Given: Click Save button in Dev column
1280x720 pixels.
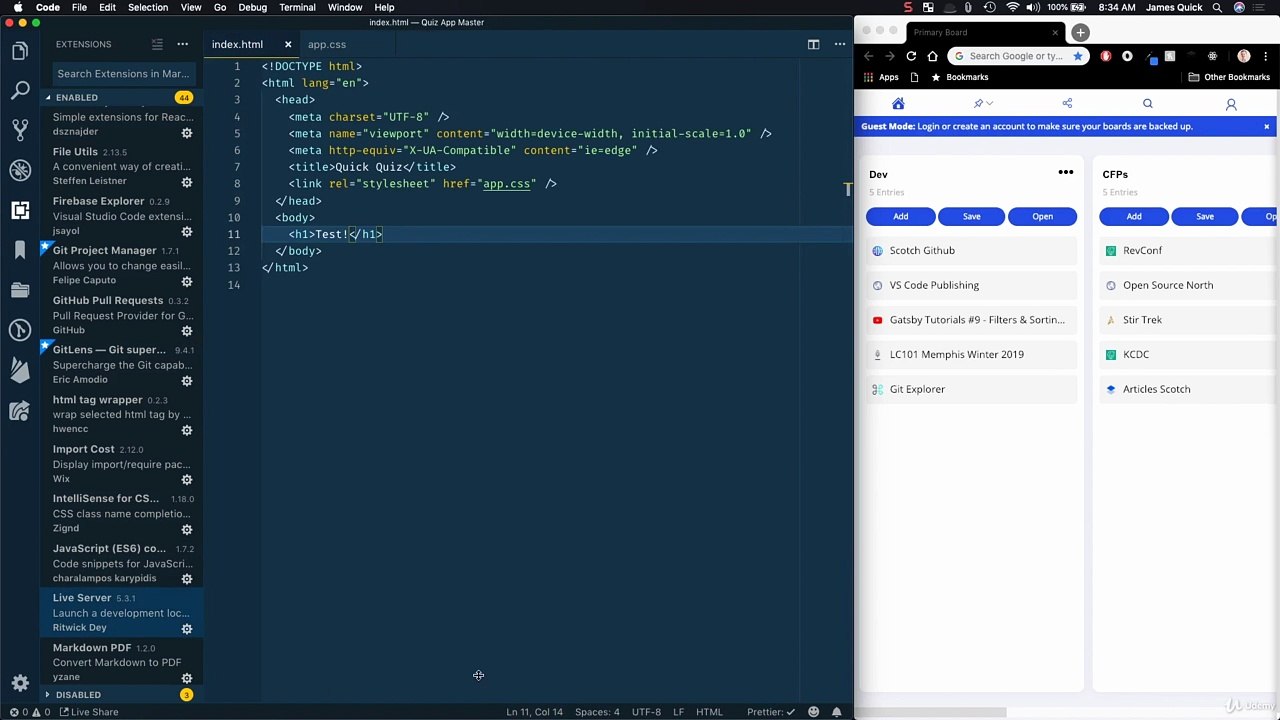Looking at the screenshot, I should tap(971, 216).
